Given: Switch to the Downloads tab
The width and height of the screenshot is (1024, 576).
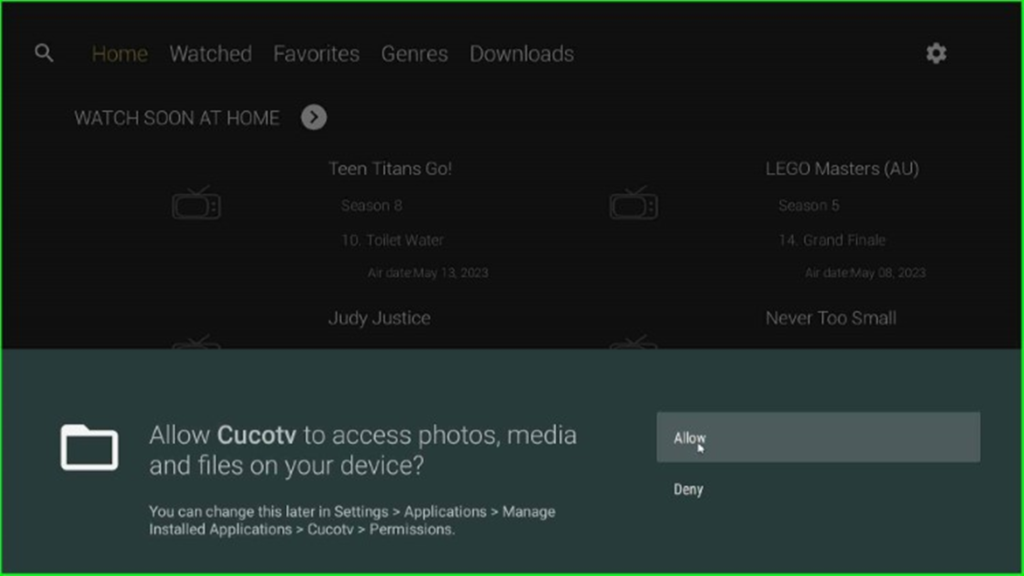Looking at the screenshot, I should (521, 54).
